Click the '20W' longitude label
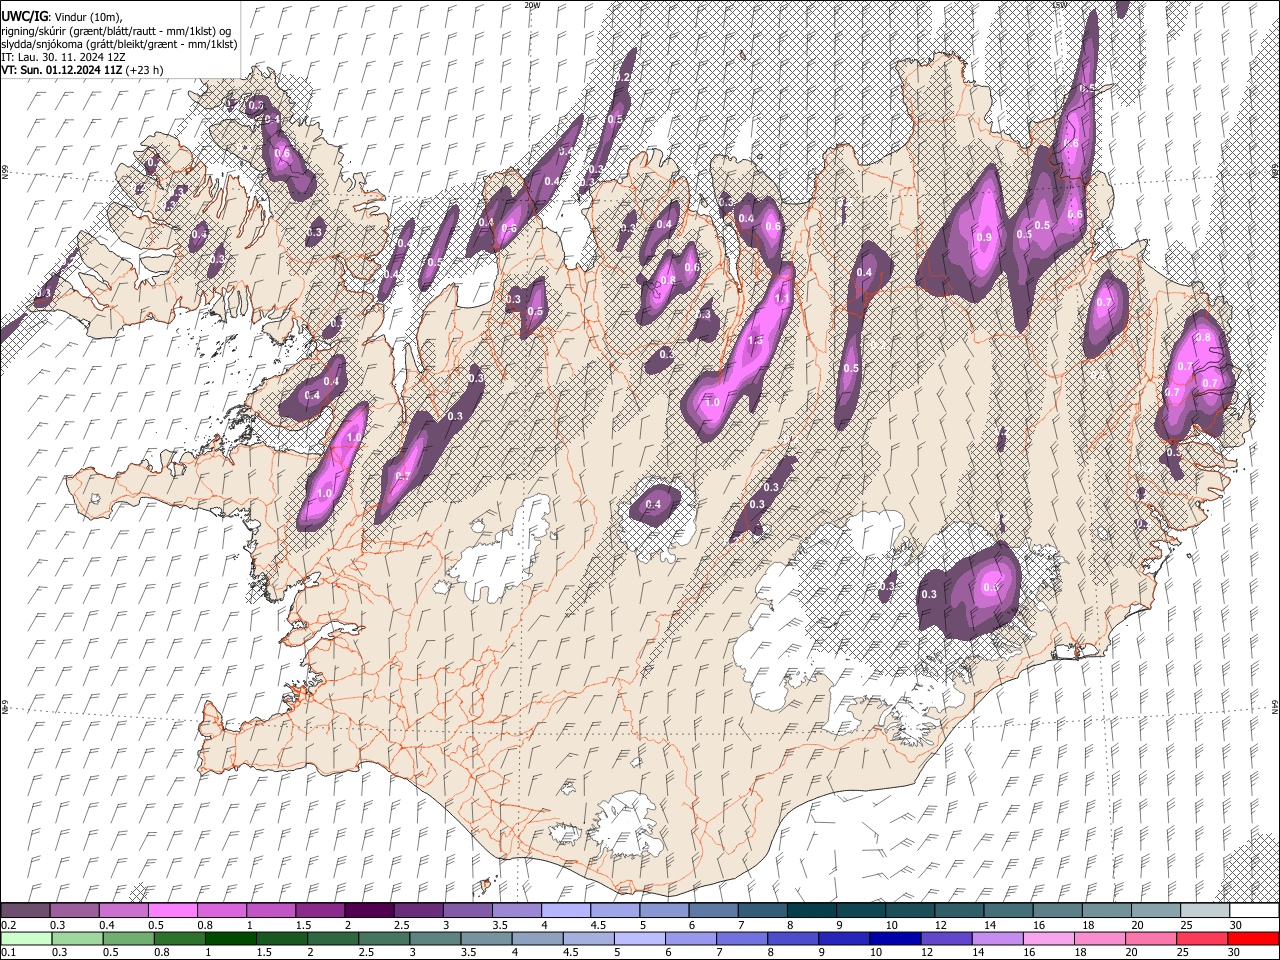The width and height of the screenshot is (1280, 960). click(x=532, y=5)
